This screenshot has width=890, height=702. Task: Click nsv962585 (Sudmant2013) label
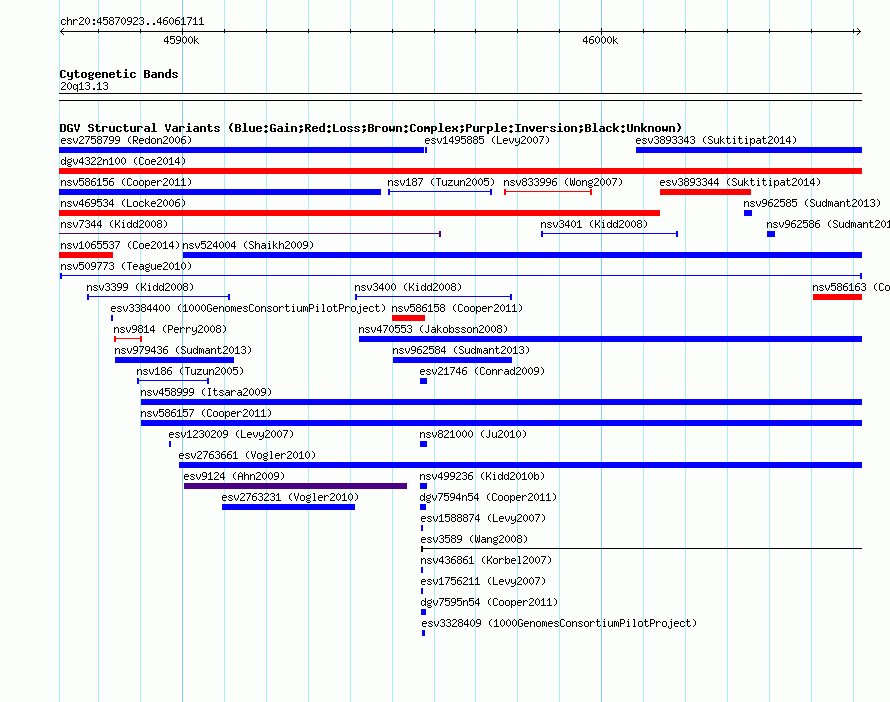812,203
